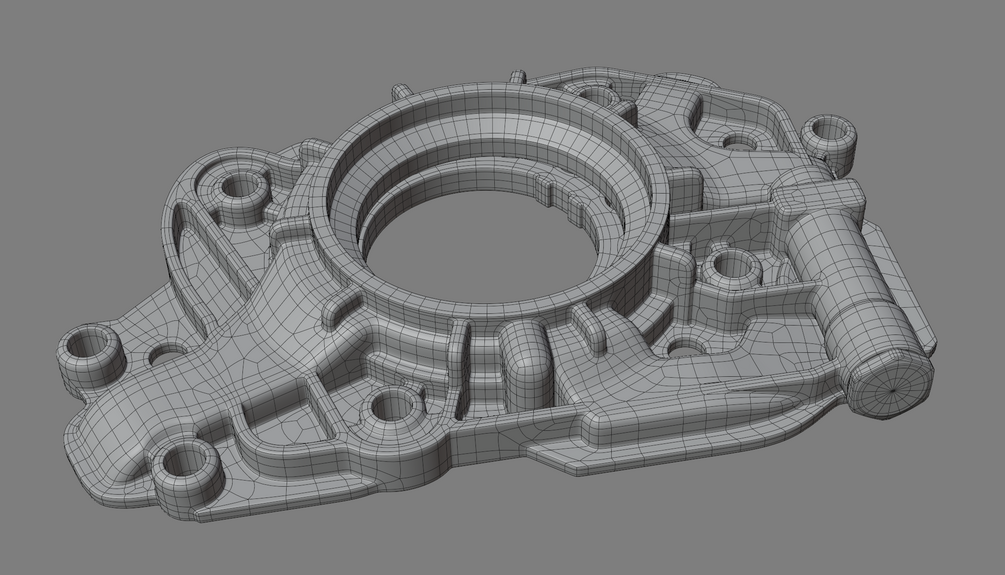Pick the bottom-left corner bolt boss hole
This screenshot has width=1005, height=575.
(185, 465)
